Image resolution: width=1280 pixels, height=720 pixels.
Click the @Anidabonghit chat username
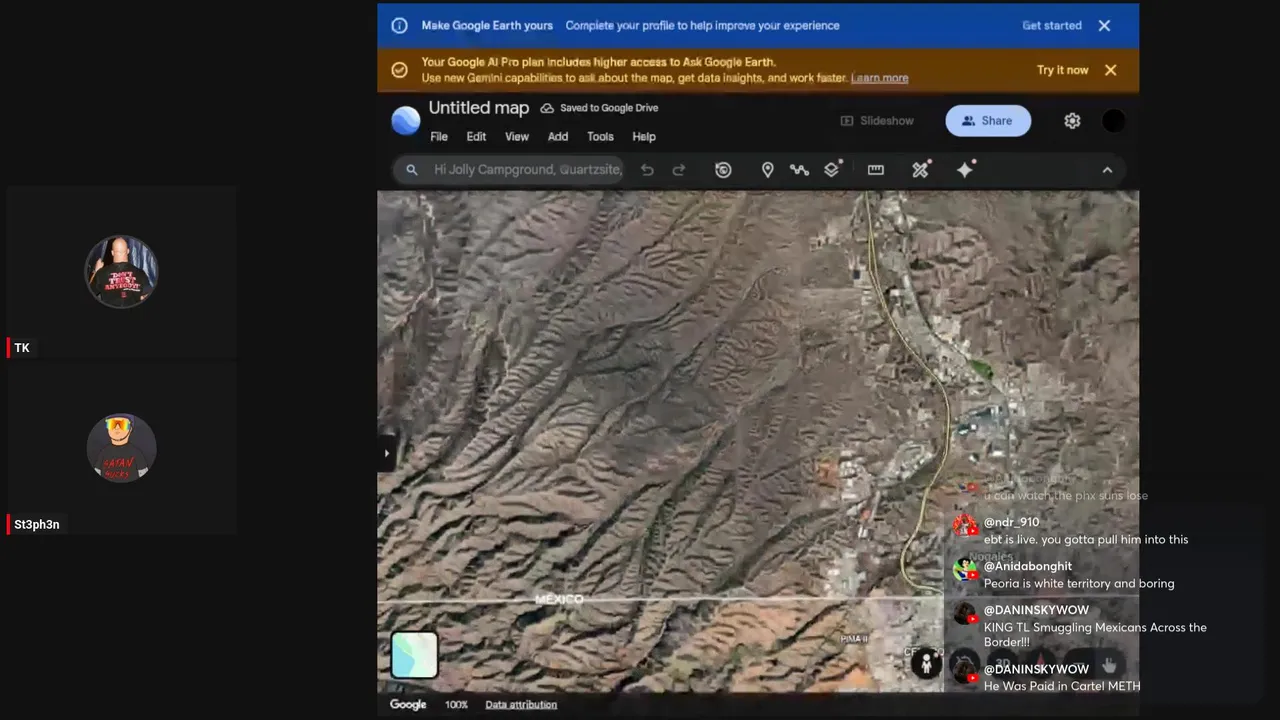tap(1028, 566)
